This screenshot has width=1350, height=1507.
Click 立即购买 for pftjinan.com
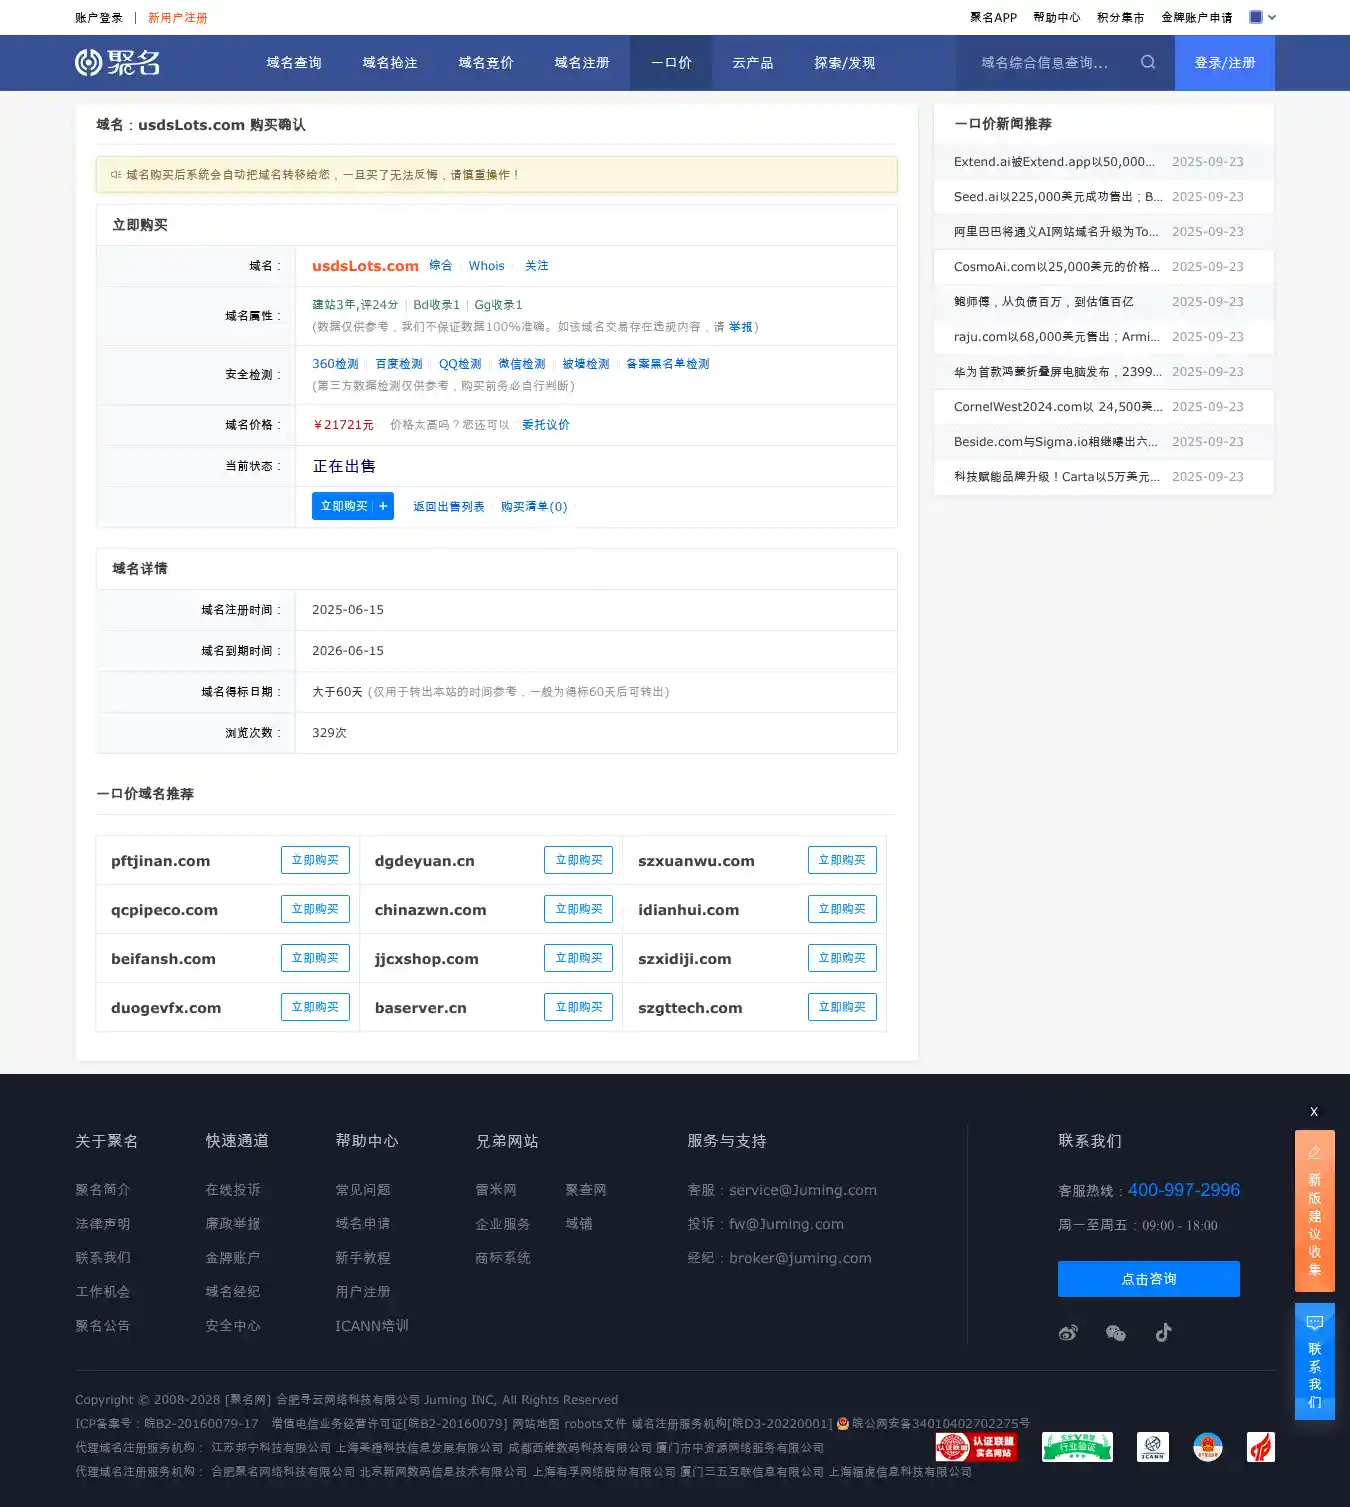click(315, 860)
